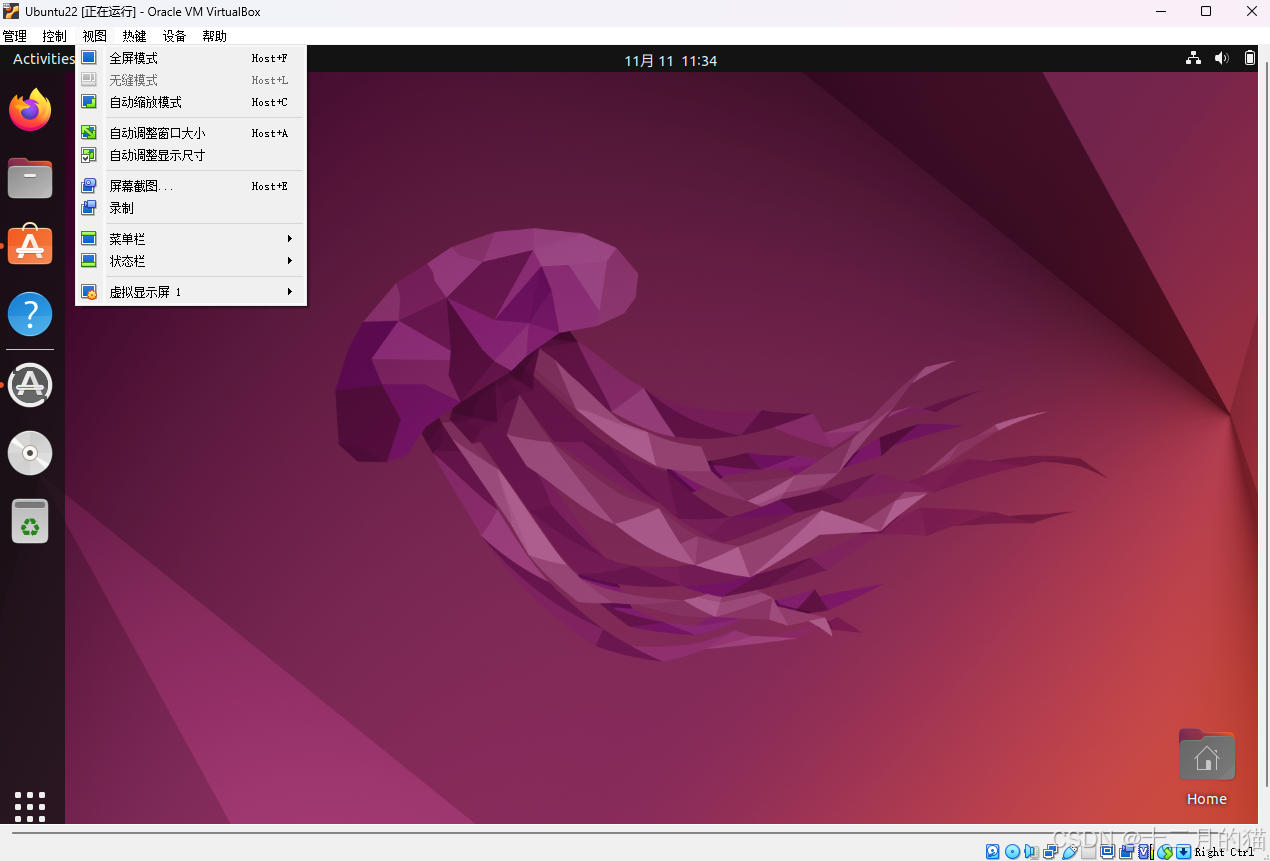Open Ubuntu Software orange bag icon
Viewport: 1270px width, 861px height.
point(30,245)
